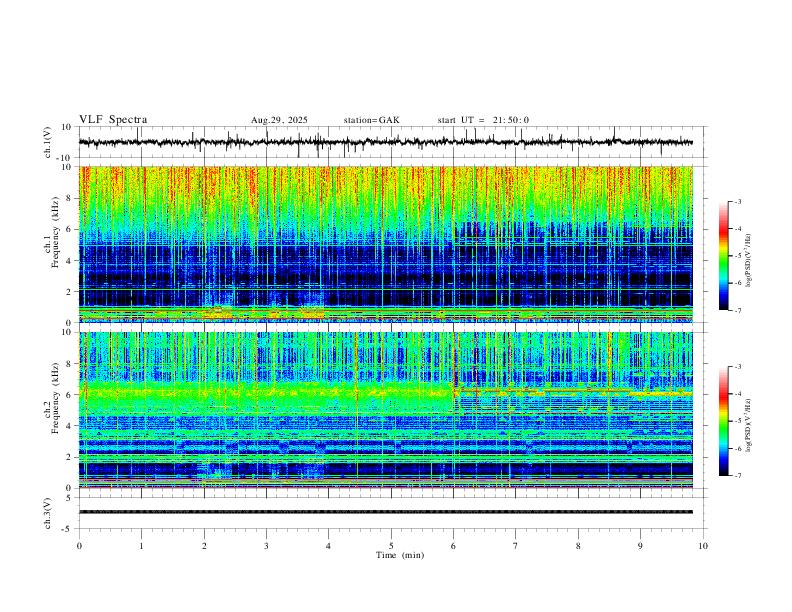Click time axis tick label "3"
This screenshot has width=792, height=612.
(x=266, y=546)
